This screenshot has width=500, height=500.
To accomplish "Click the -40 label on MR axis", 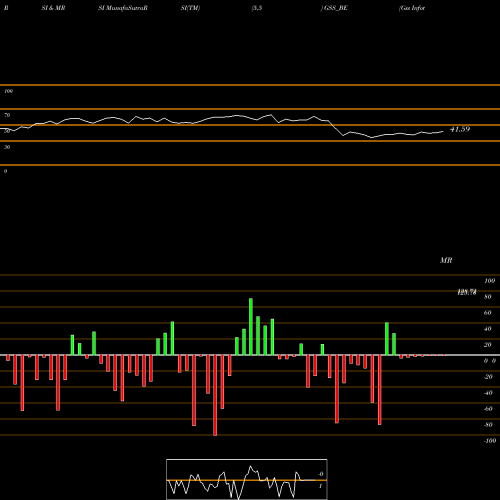I will click(488, 393).
